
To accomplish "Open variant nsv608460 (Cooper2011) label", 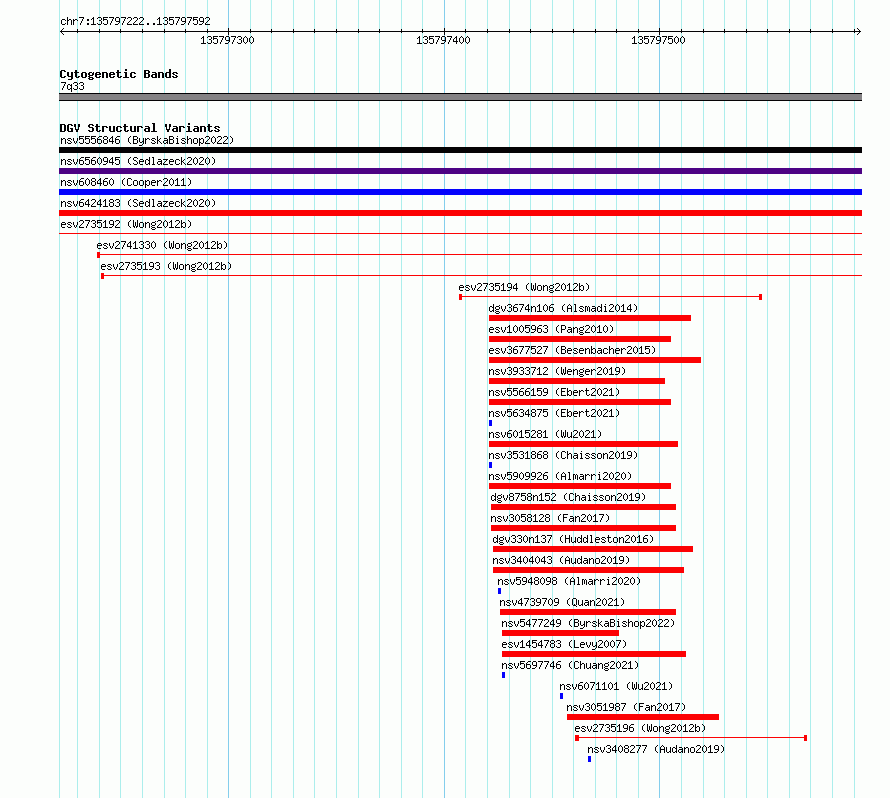I will tap(126, 182).
